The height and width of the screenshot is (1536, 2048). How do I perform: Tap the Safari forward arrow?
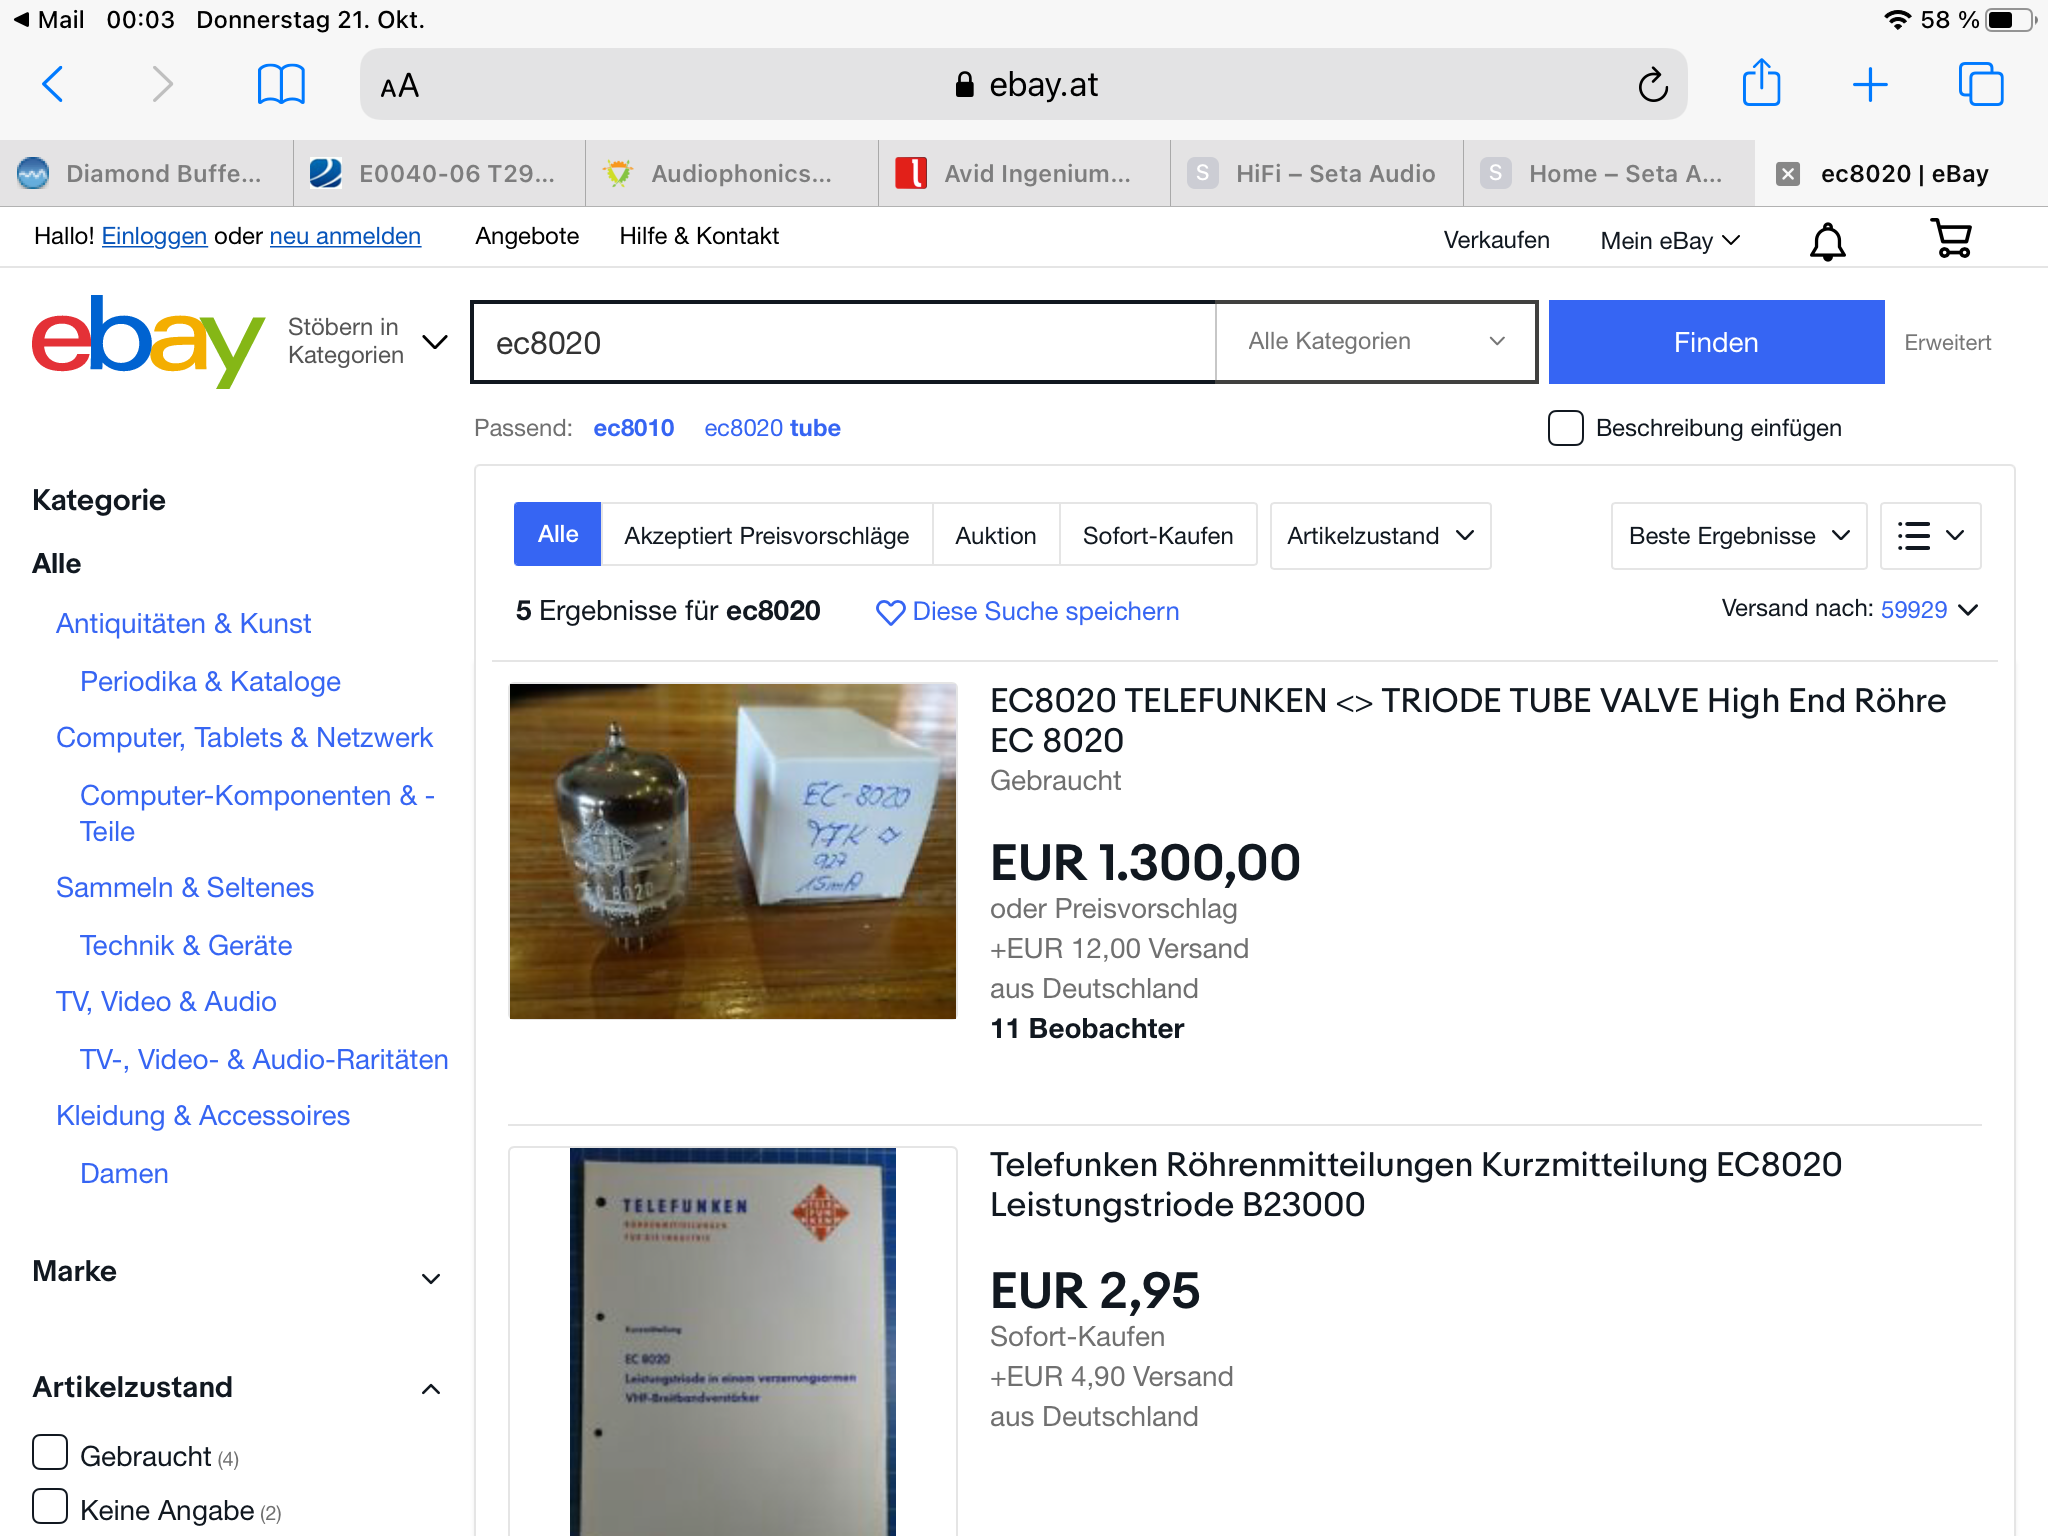[162, 84]
